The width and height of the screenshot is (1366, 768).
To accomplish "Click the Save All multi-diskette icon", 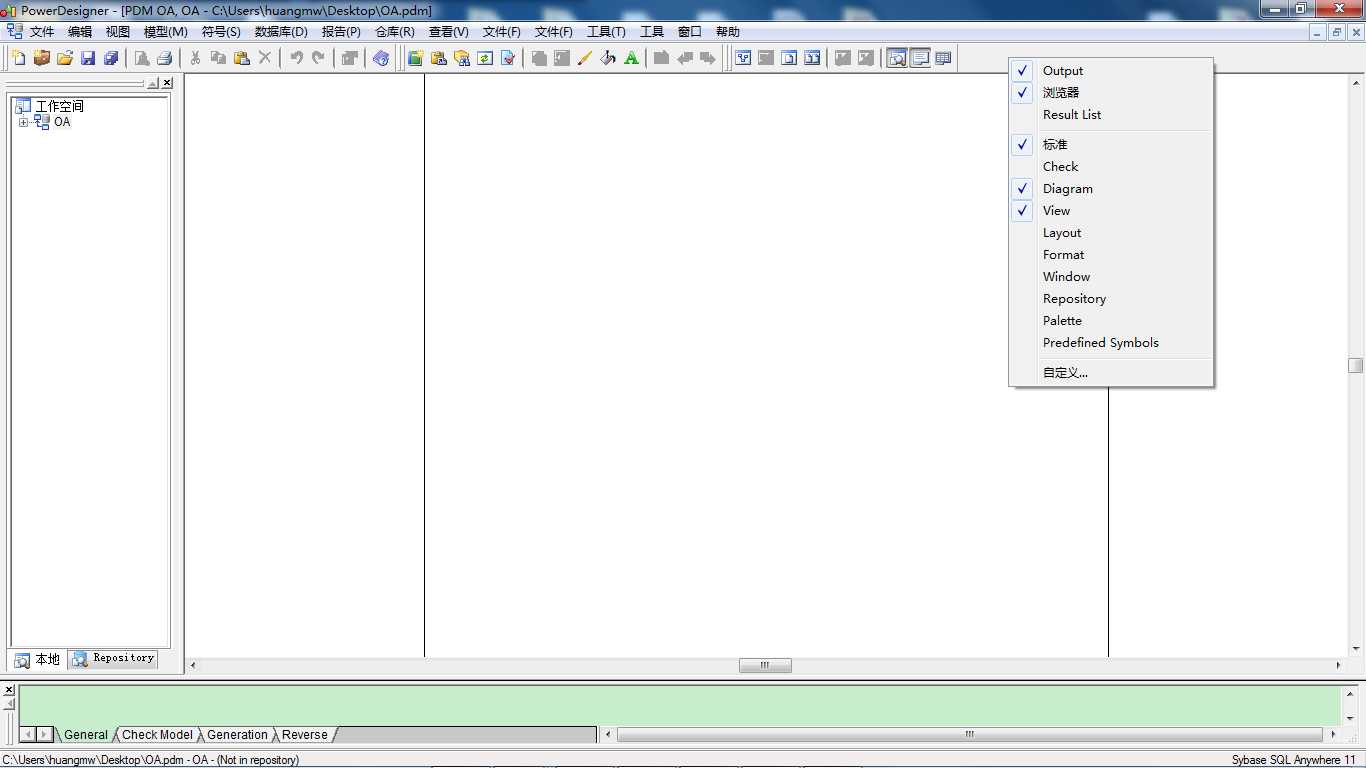I will click(x=111, y=58).
